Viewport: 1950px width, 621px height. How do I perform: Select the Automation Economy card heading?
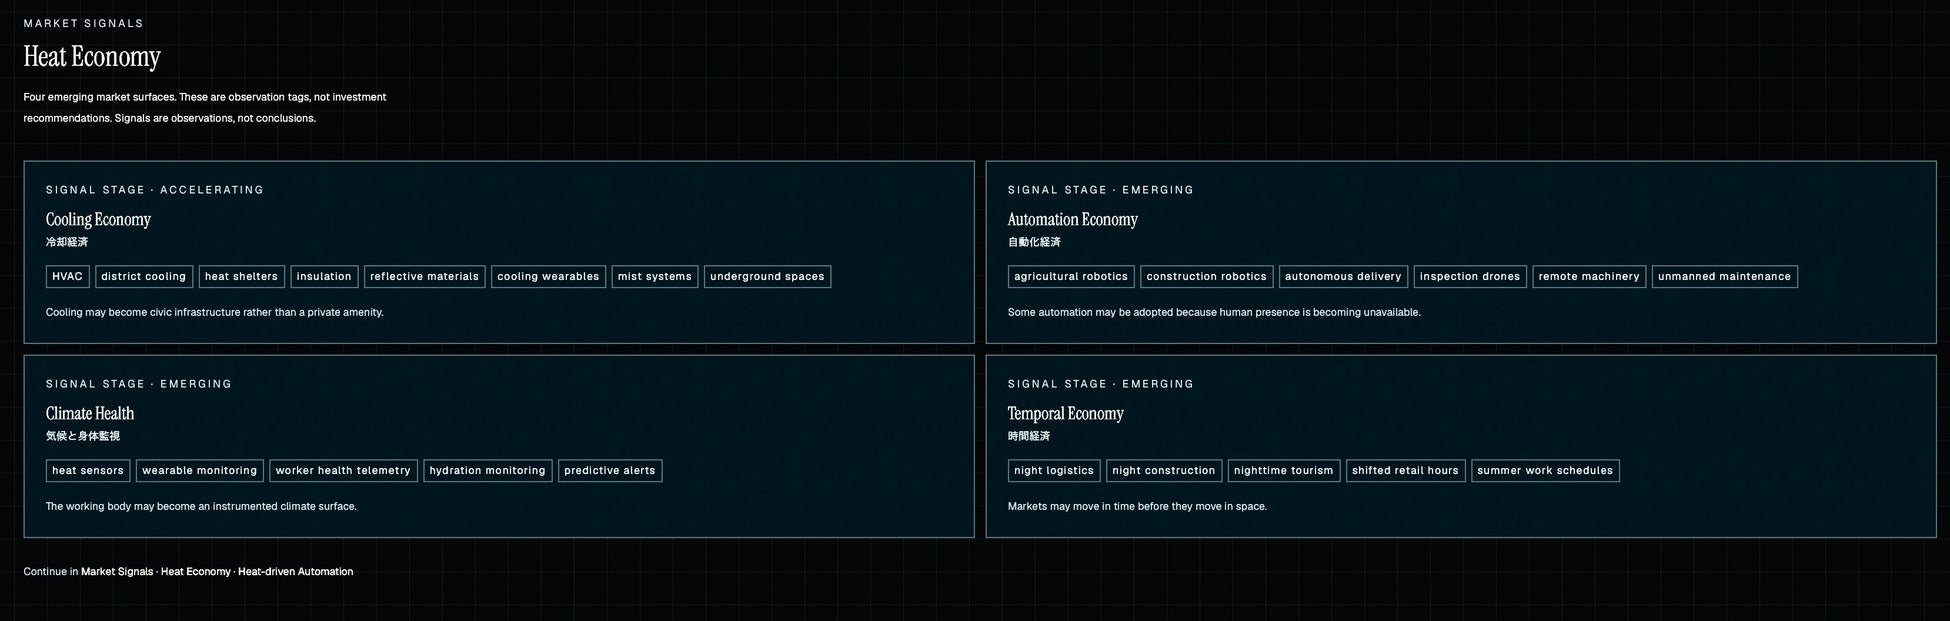click(1072, 219)
